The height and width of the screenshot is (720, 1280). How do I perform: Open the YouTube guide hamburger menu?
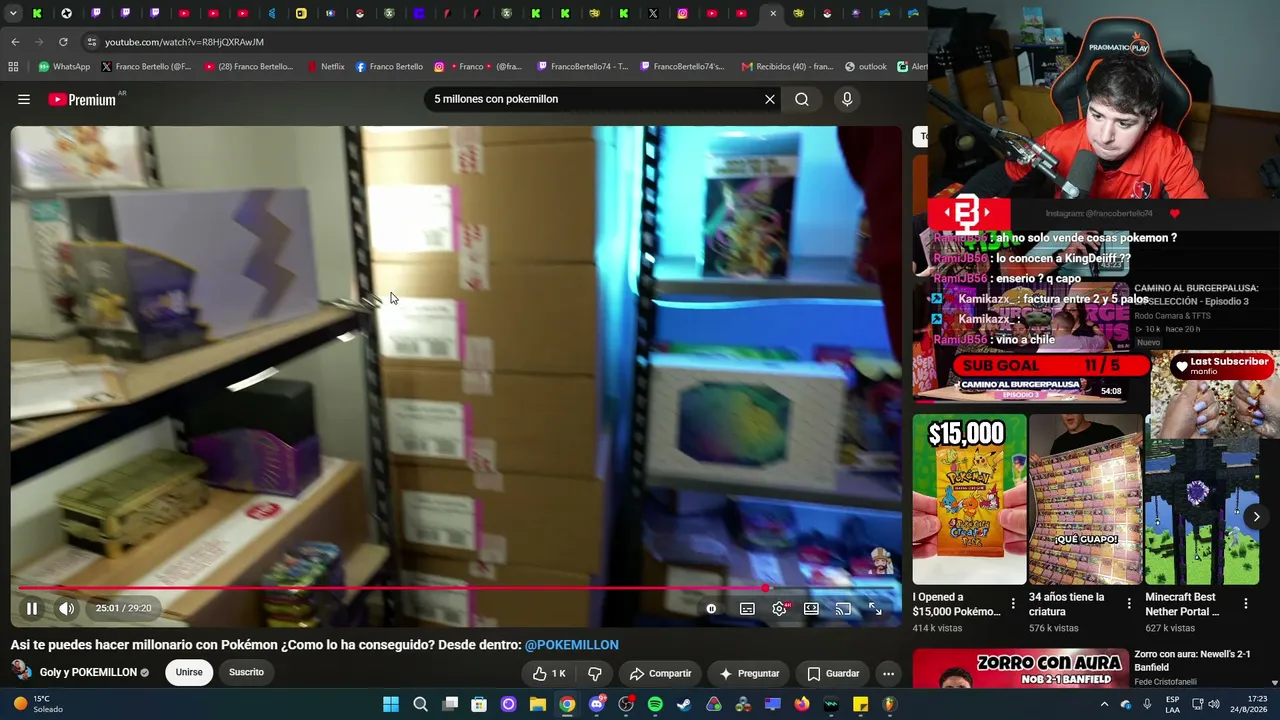click(24, 99)
